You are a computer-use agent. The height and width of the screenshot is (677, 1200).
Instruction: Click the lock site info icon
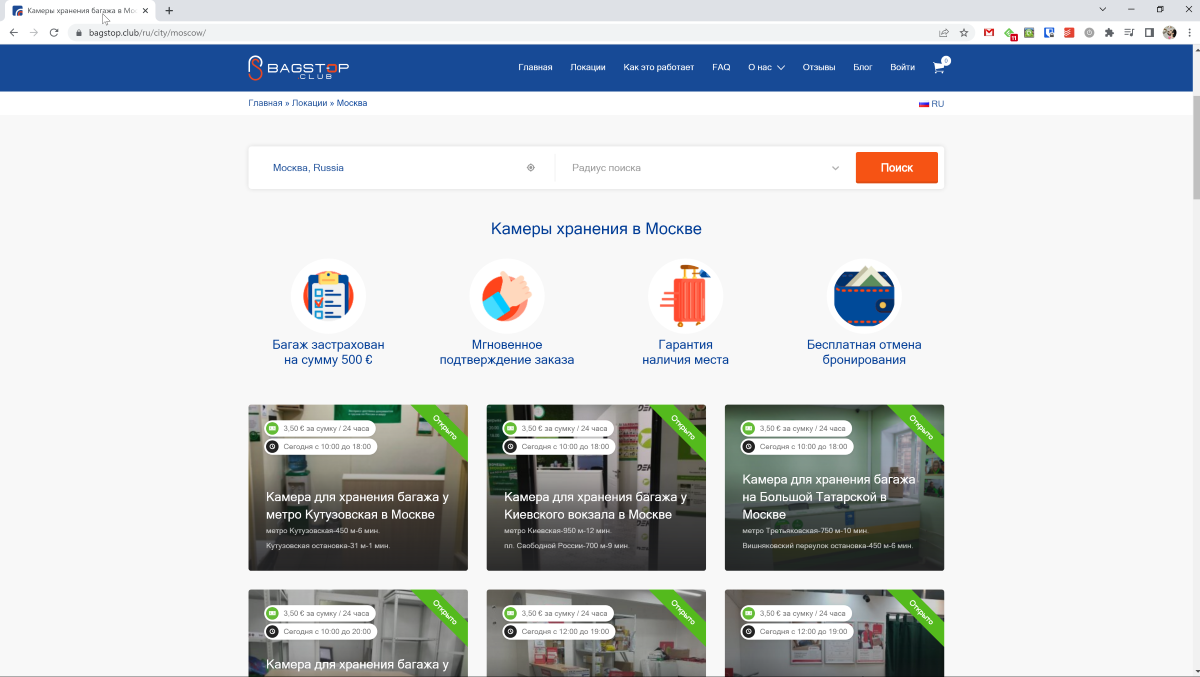coord(78,32)
